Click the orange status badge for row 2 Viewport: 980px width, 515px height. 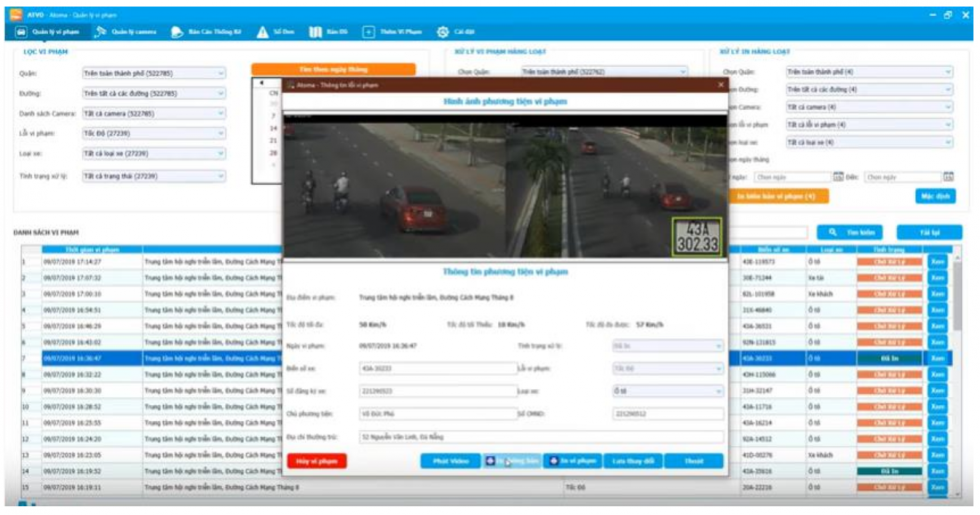pos(889,278)
